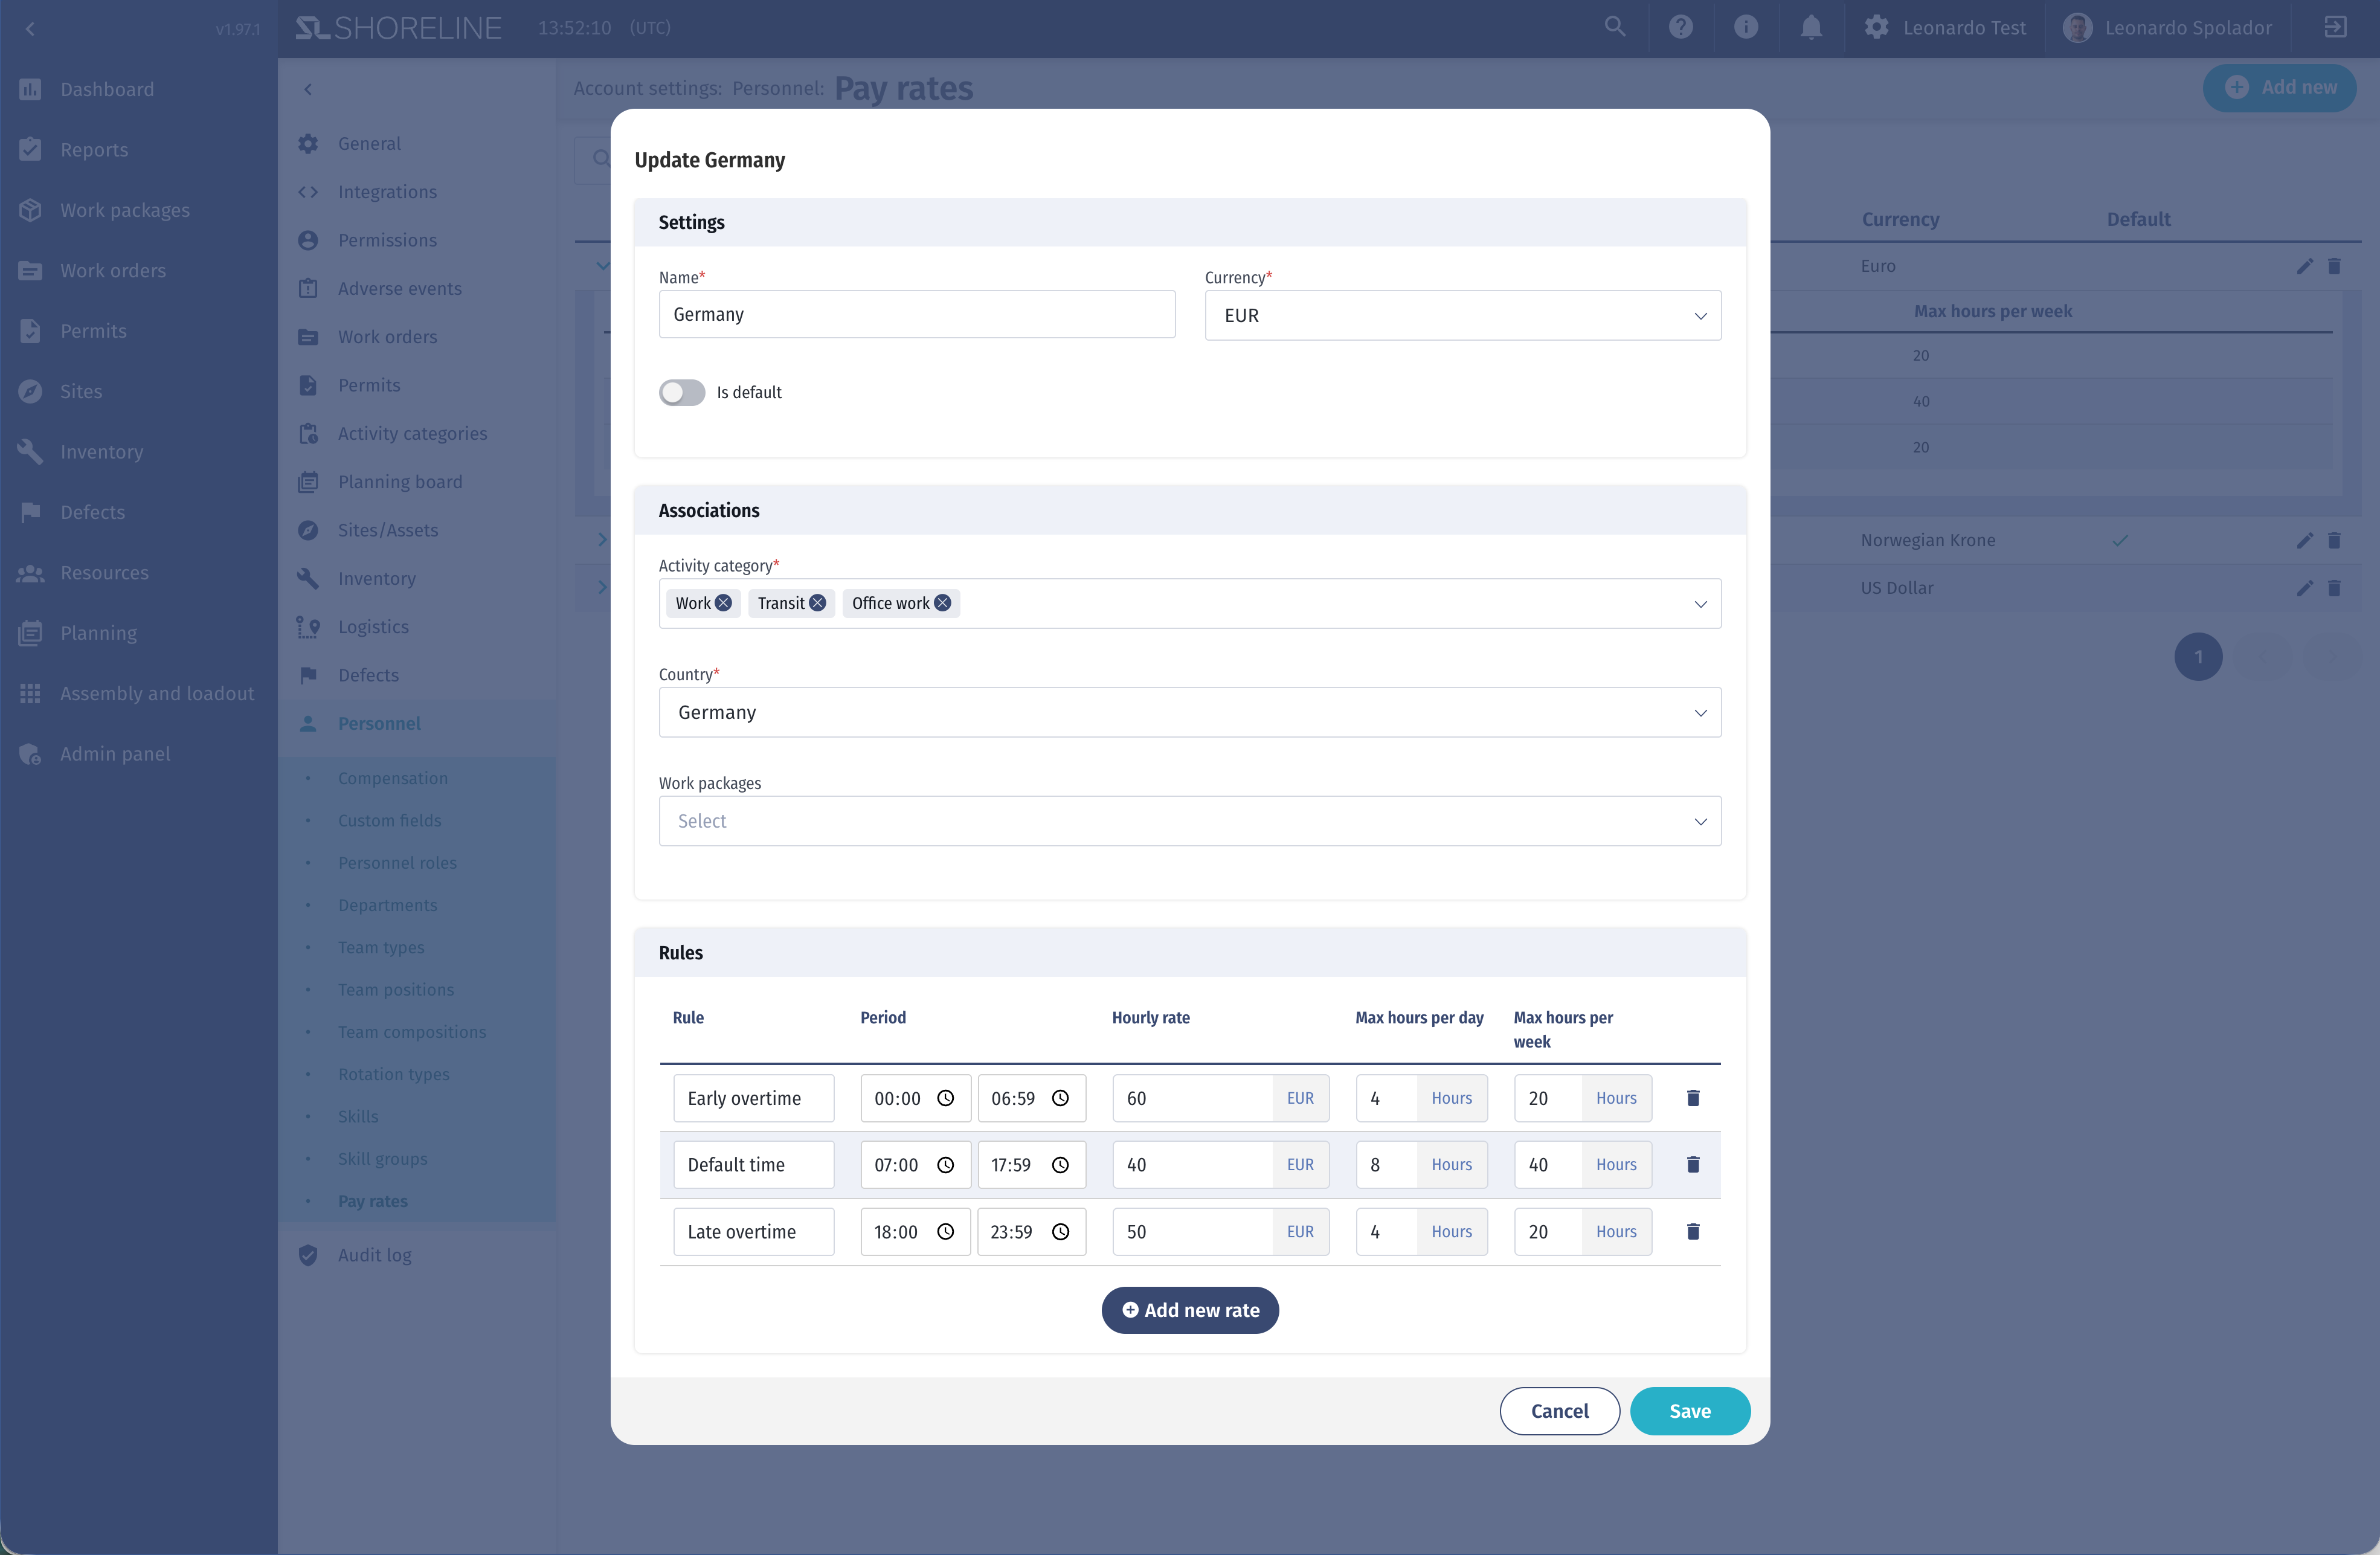The width and height of the screenshot is (2380, 1555).
Task: Click the Name input field containing Germany
Action: click(x=916, y=315)
